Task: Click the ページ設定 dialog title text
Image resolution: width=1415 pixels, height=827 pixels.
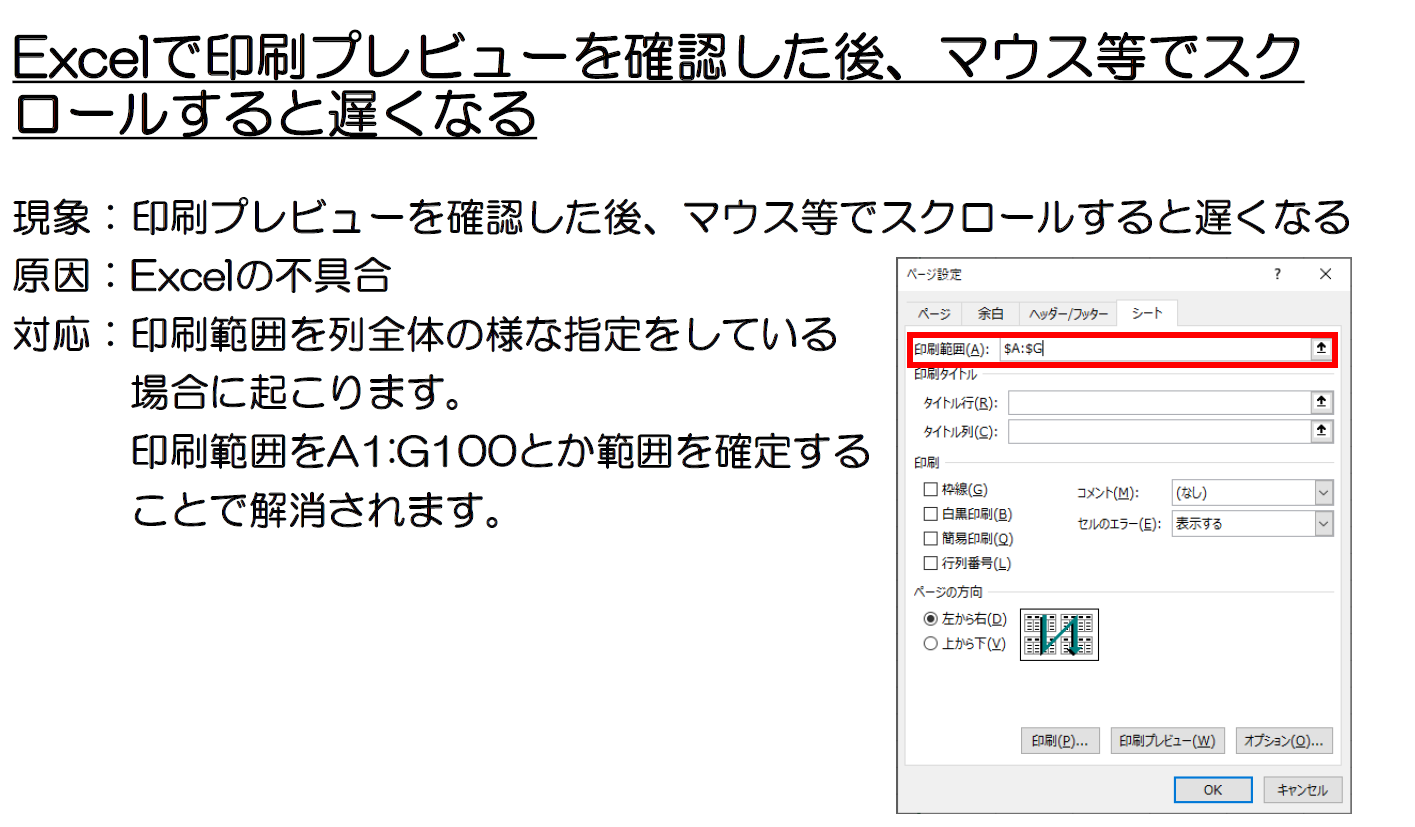Action: (934, 274)
